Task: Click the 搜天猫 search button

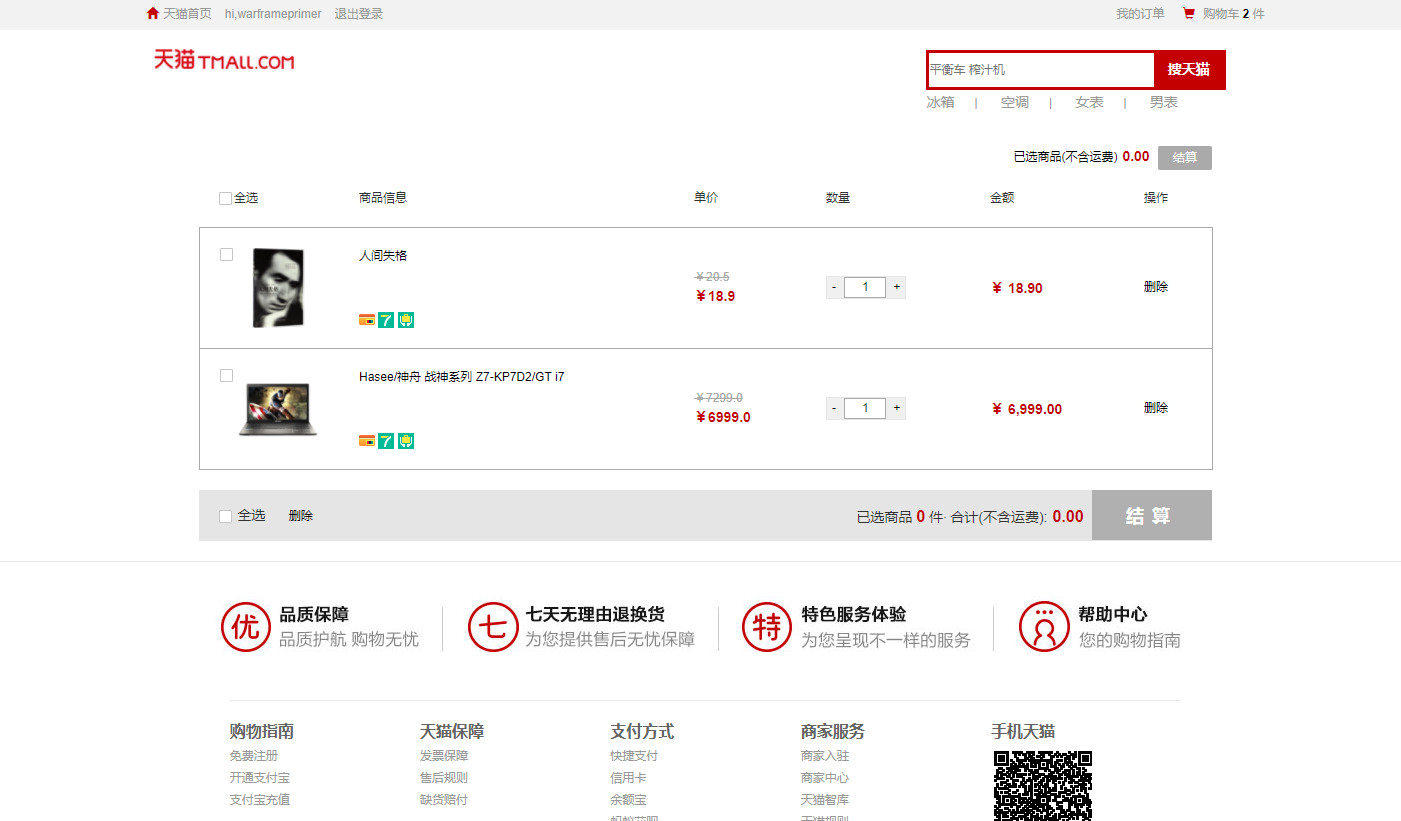Action: [1189, 70]
